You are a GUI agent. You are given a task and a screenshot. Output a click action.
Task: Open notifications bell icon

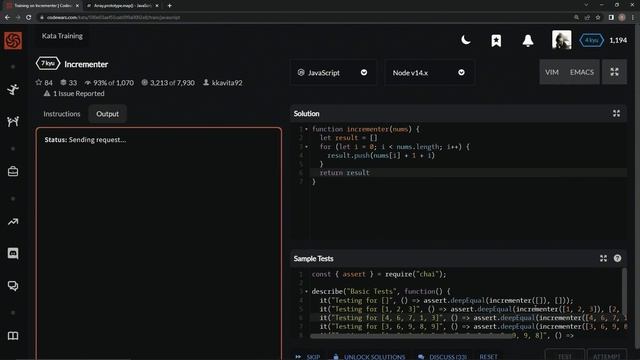point(528,40)
